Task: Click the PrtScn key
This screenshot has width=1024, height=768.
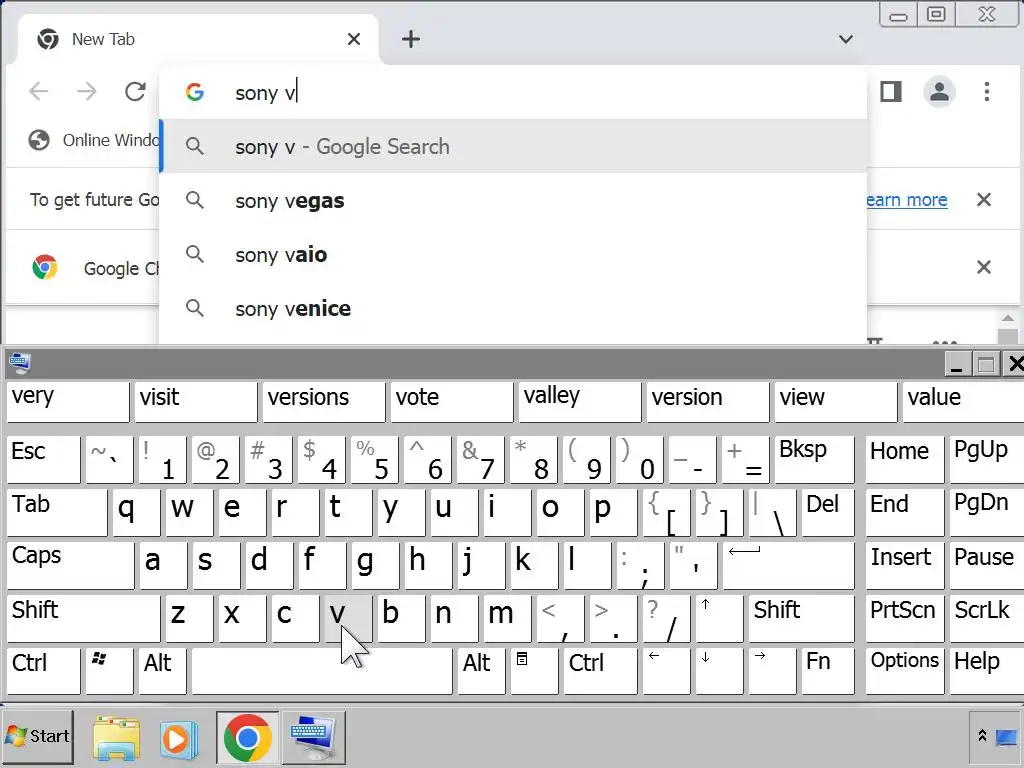Action: tap(904, 618)
